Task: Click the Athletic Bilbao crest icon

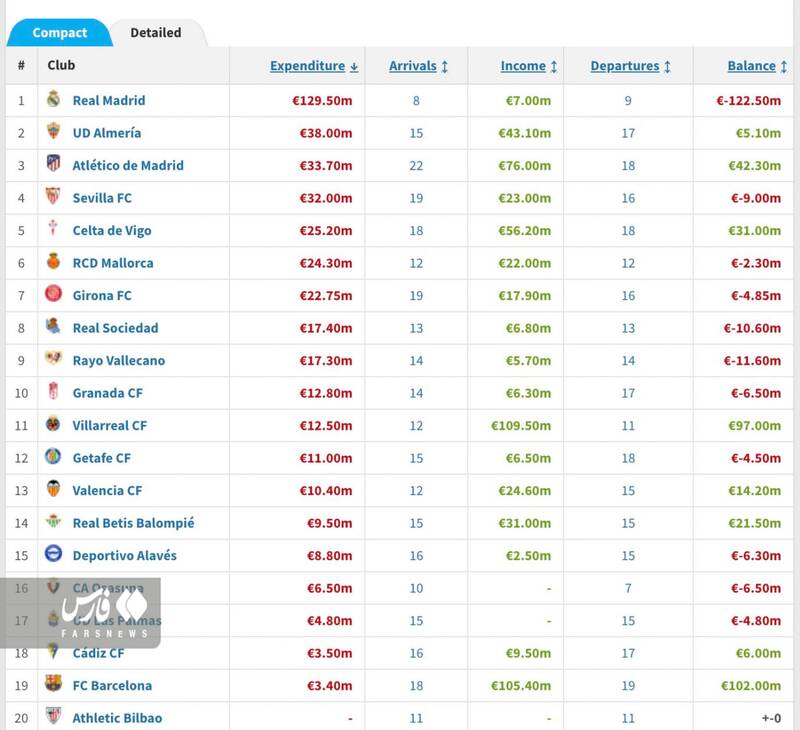Action: [x=53, y=716]
